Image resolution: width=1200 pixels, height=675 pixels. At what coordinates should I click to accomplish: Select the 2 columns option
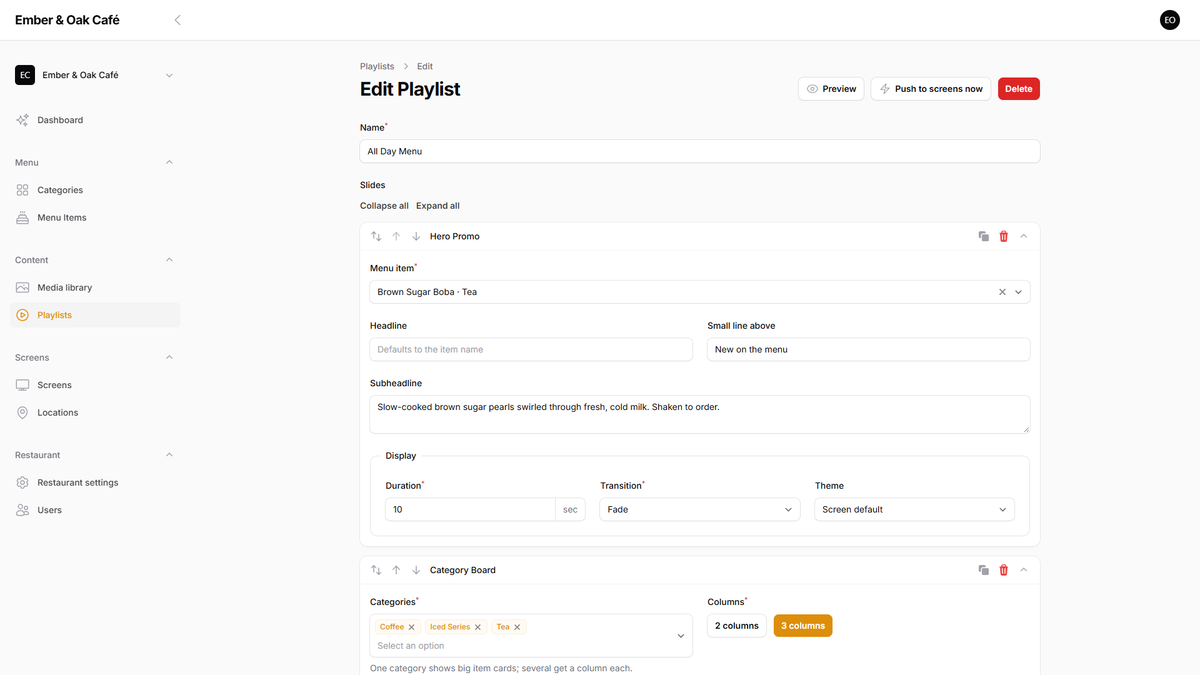(x=737, y=626)
